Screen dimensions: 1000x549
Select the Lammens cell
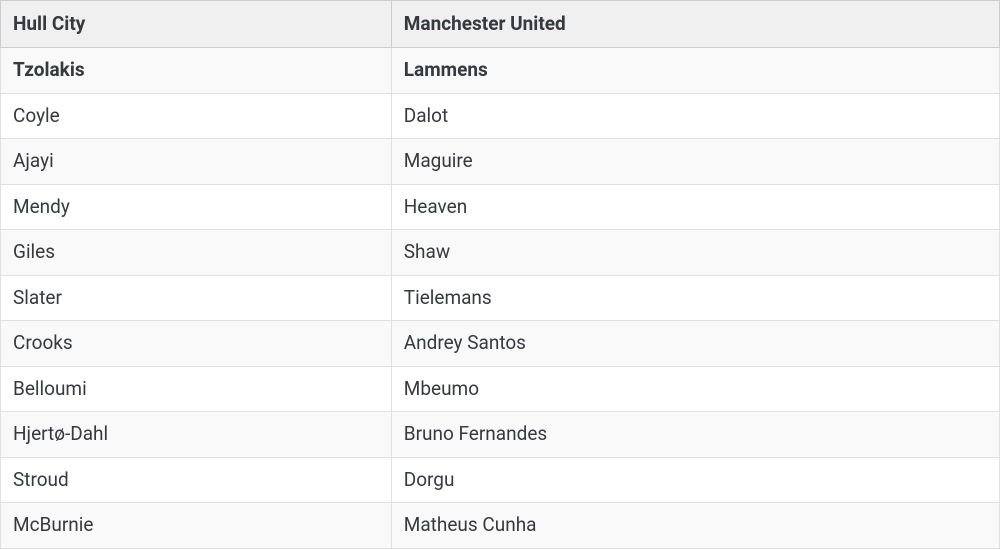[x=695, y=70]
